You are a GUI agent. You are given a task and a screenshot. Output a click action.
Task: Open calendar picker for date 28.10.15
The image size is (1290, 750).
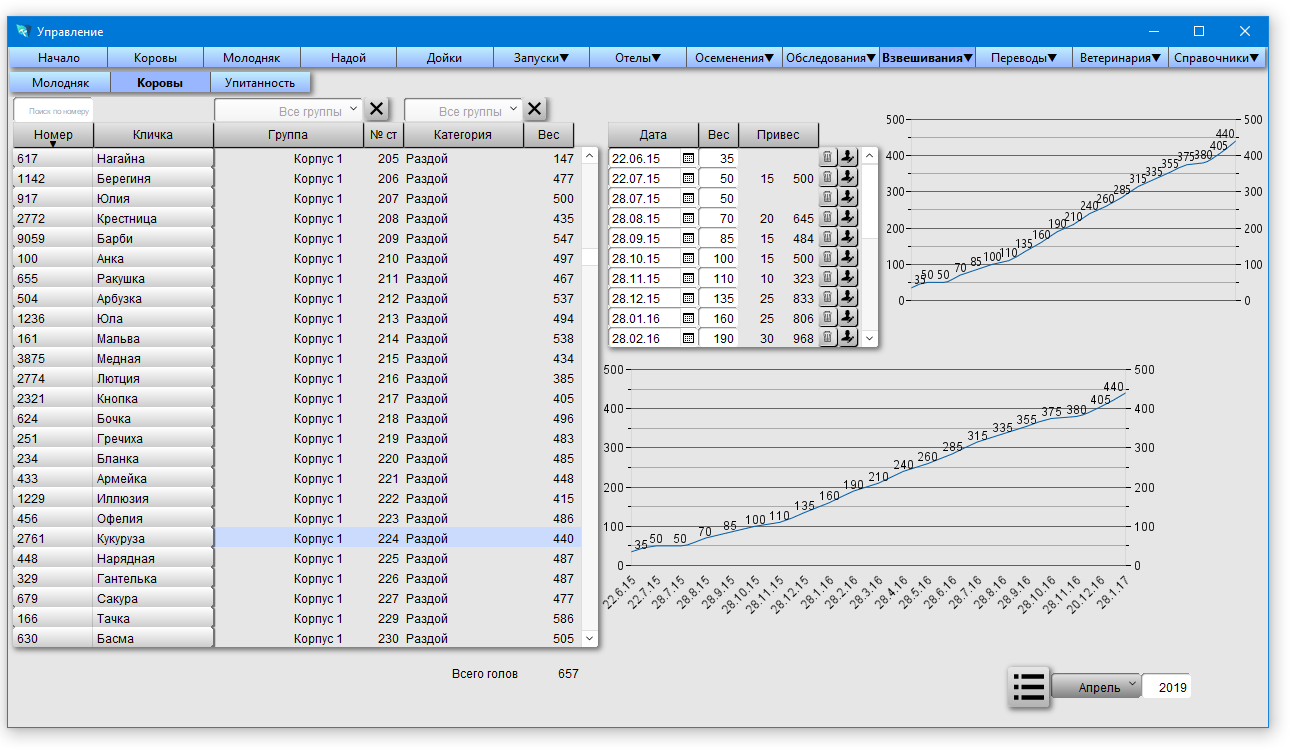[688, 258]
